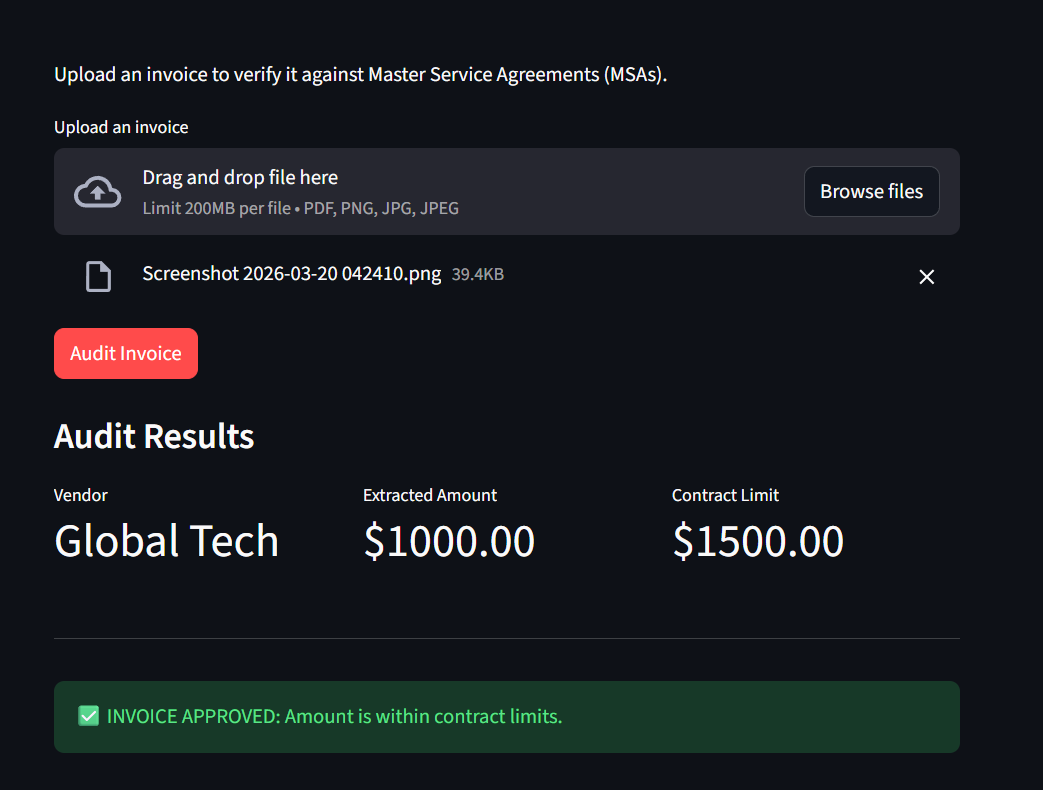Click the uploaded file document icon

98,277
